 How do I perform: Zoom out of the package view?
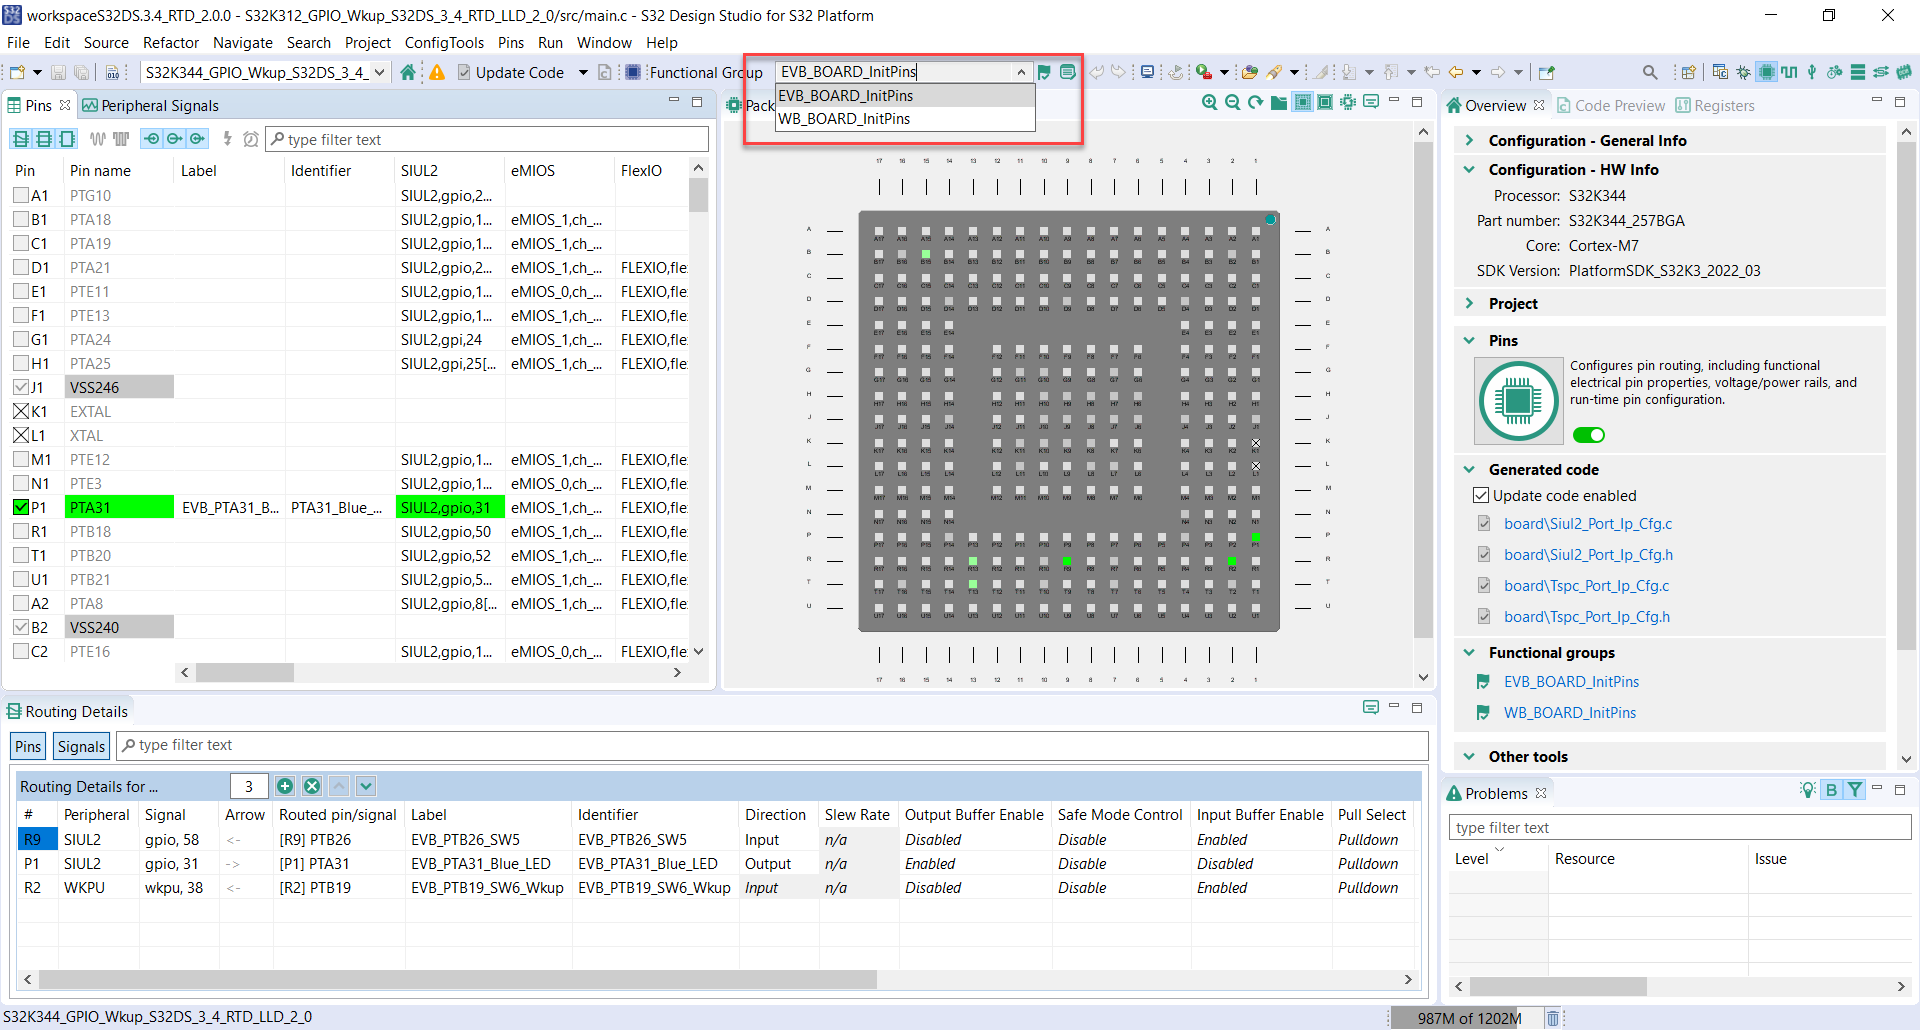click(1232, 103)
